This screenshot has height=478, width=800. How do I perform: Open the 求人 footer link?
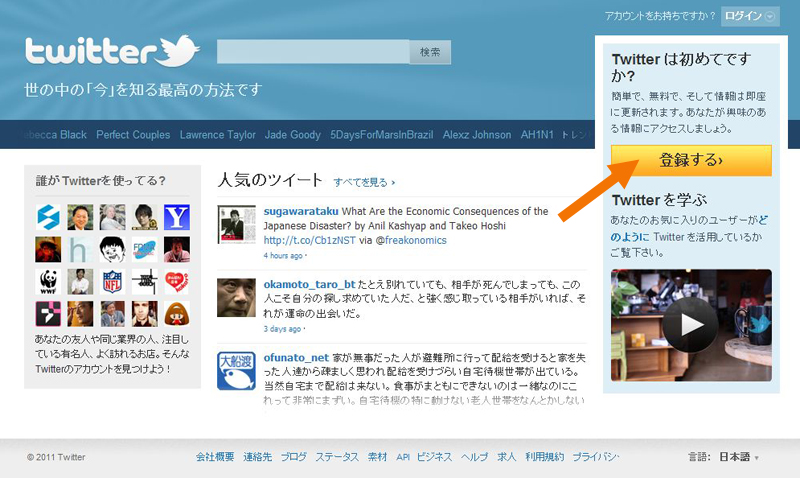[507, 457]
